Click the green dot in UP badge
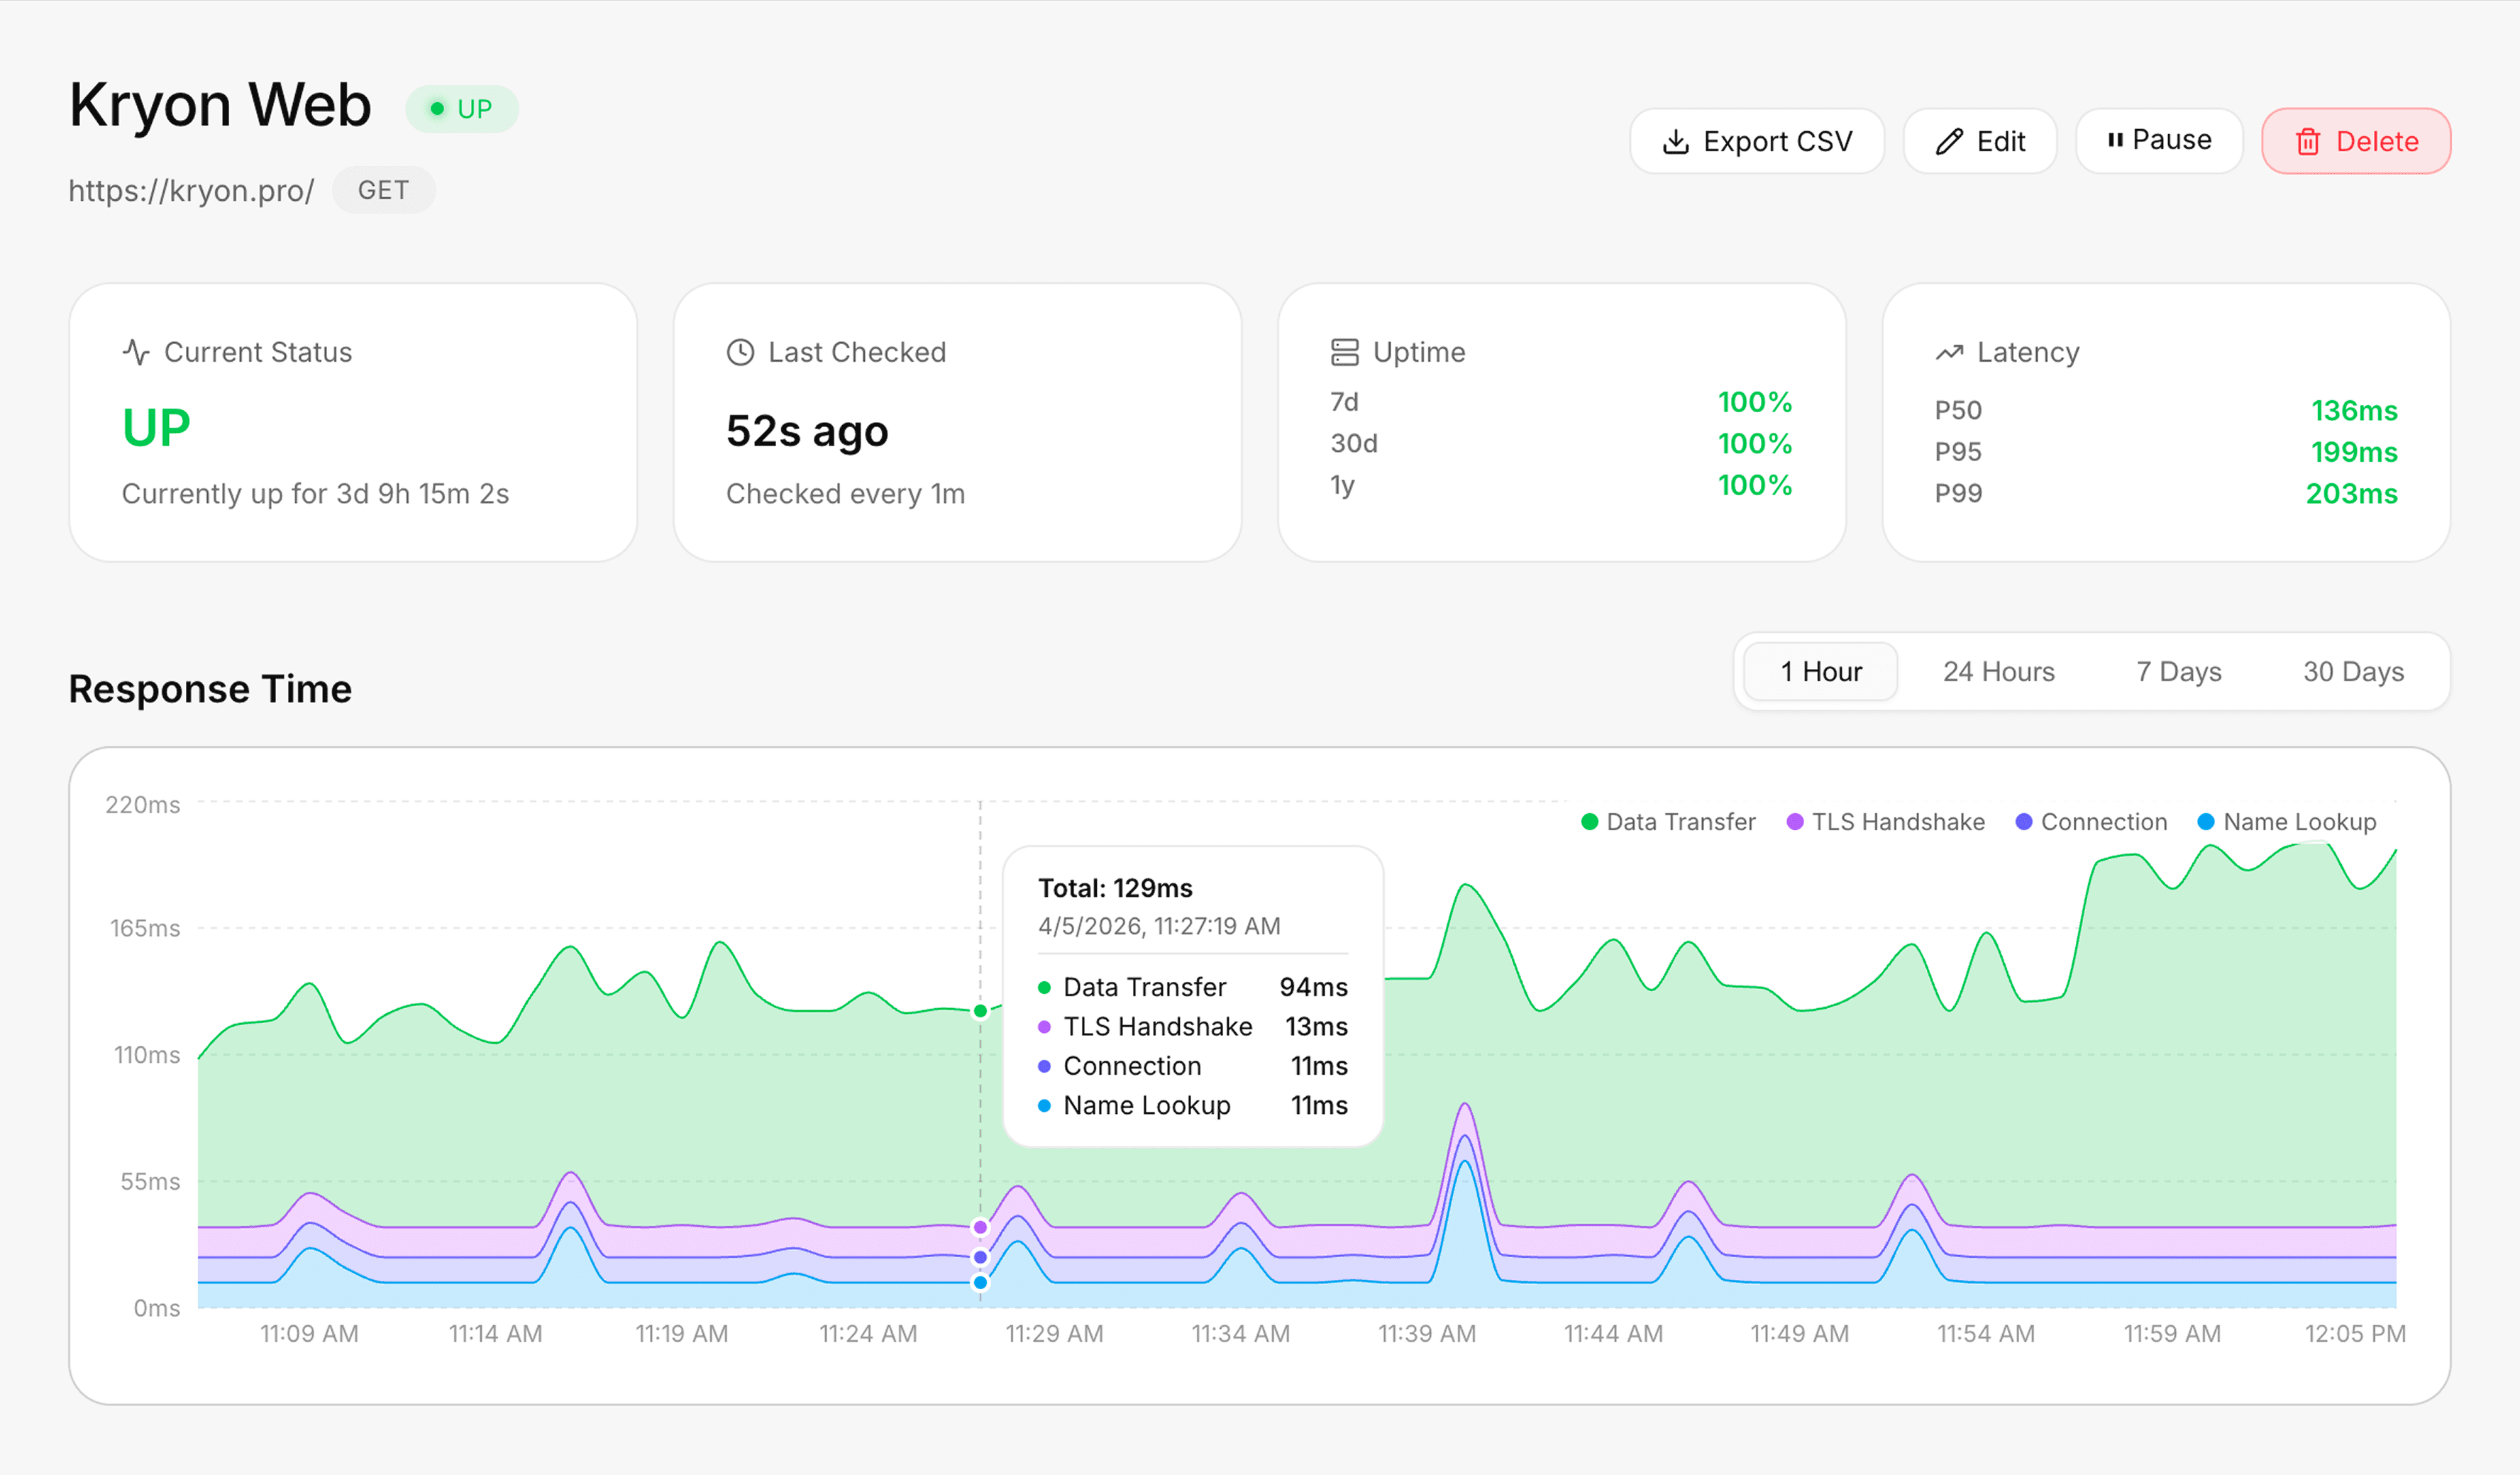 437,109
